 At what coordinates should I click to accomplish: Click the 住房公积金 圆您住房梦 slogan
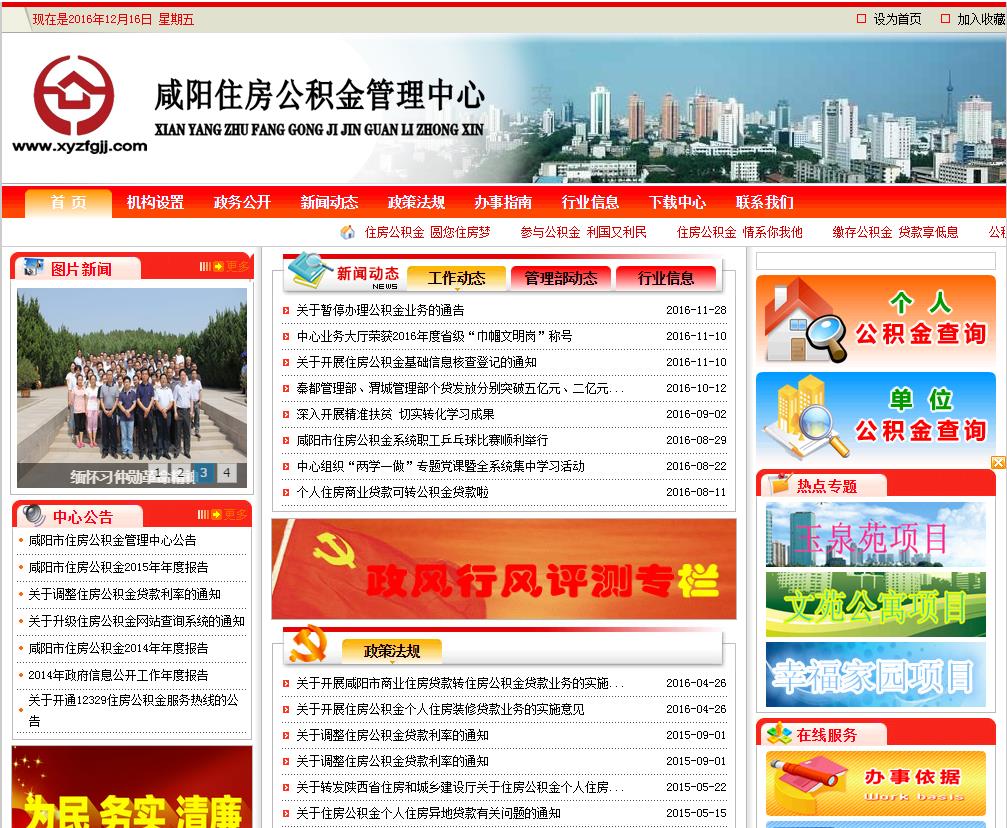(x=427, y=233)
